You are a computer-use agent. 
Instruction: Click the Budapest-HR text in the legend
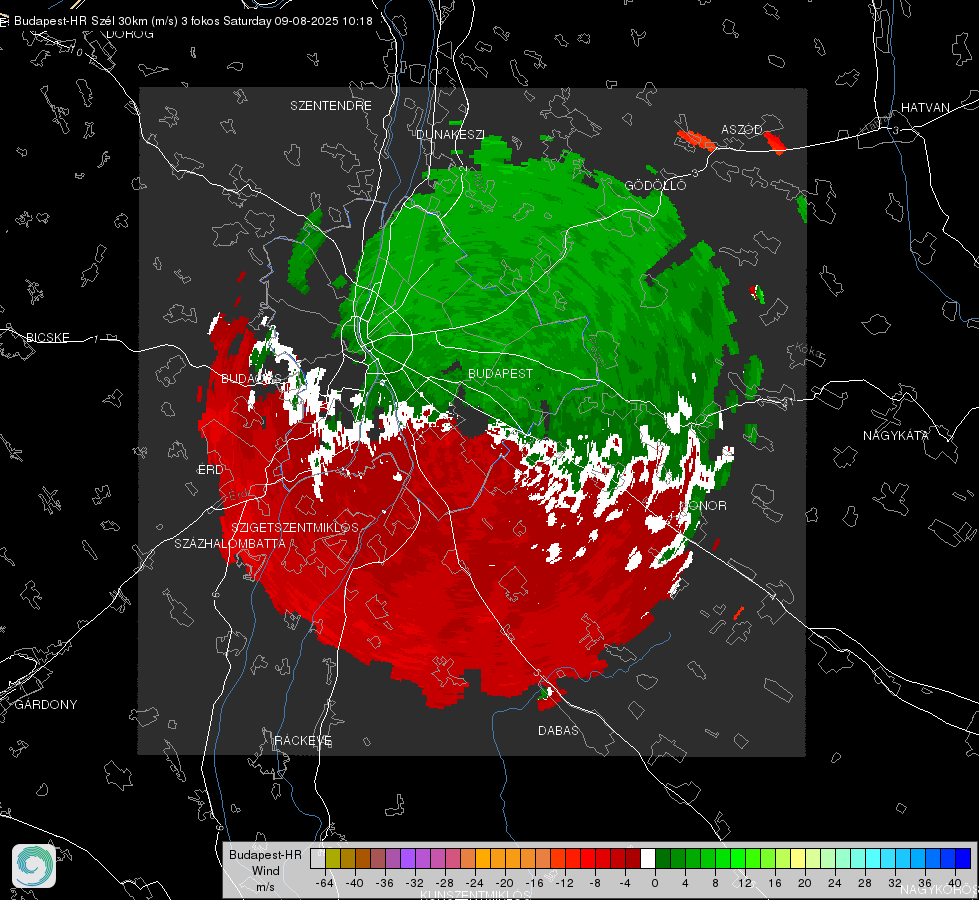[x=265, y=855]
